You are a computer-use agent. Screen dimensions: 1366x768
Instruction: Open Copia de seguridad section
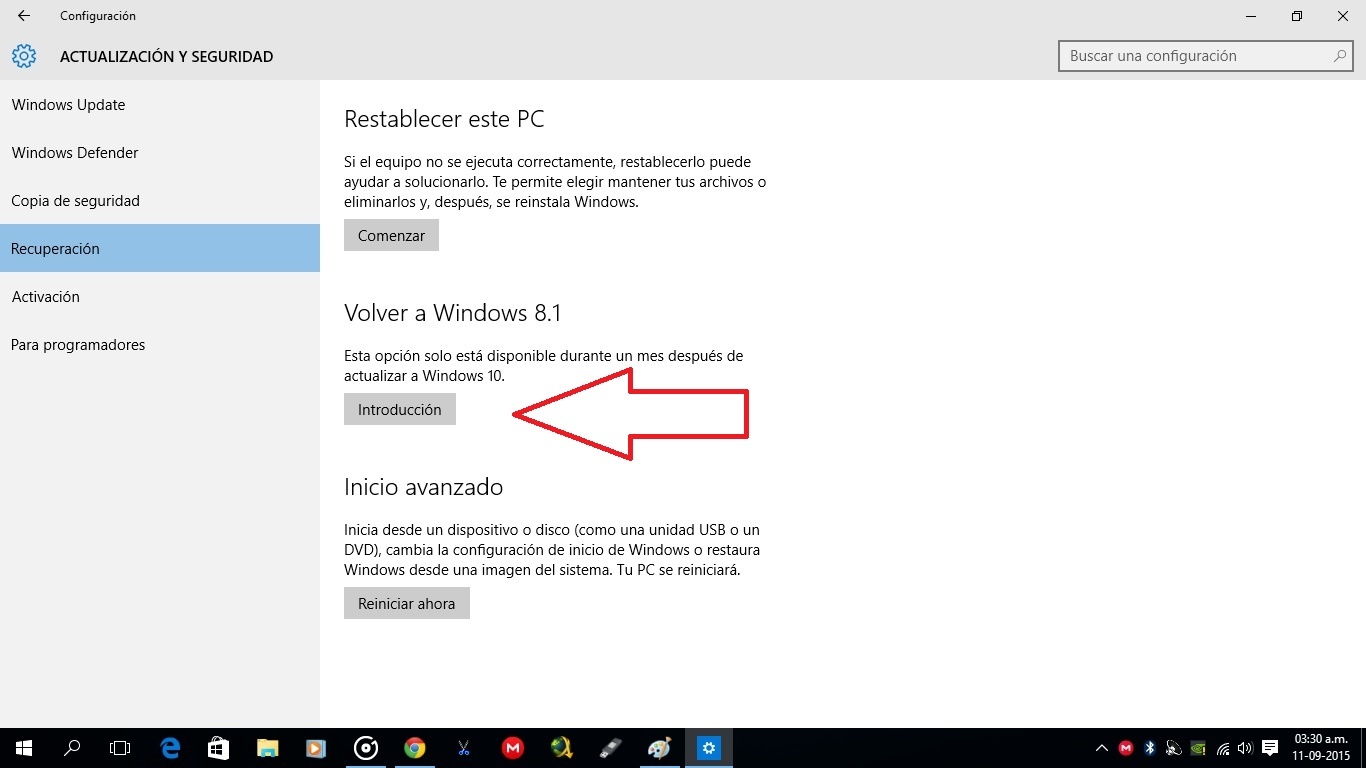[160, 201]
